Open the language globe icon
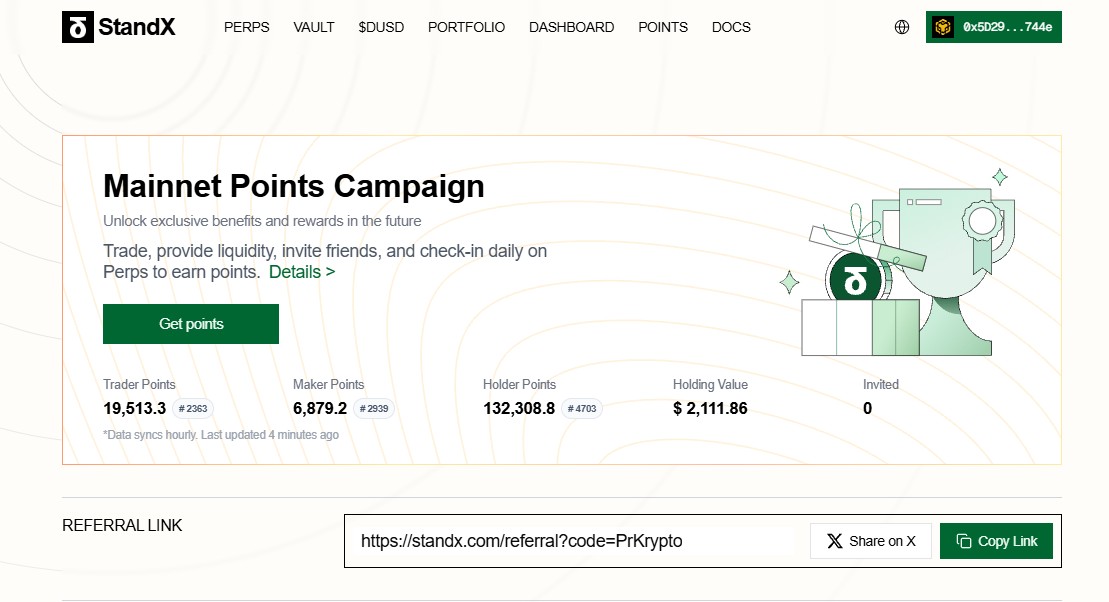 point(902,27)
